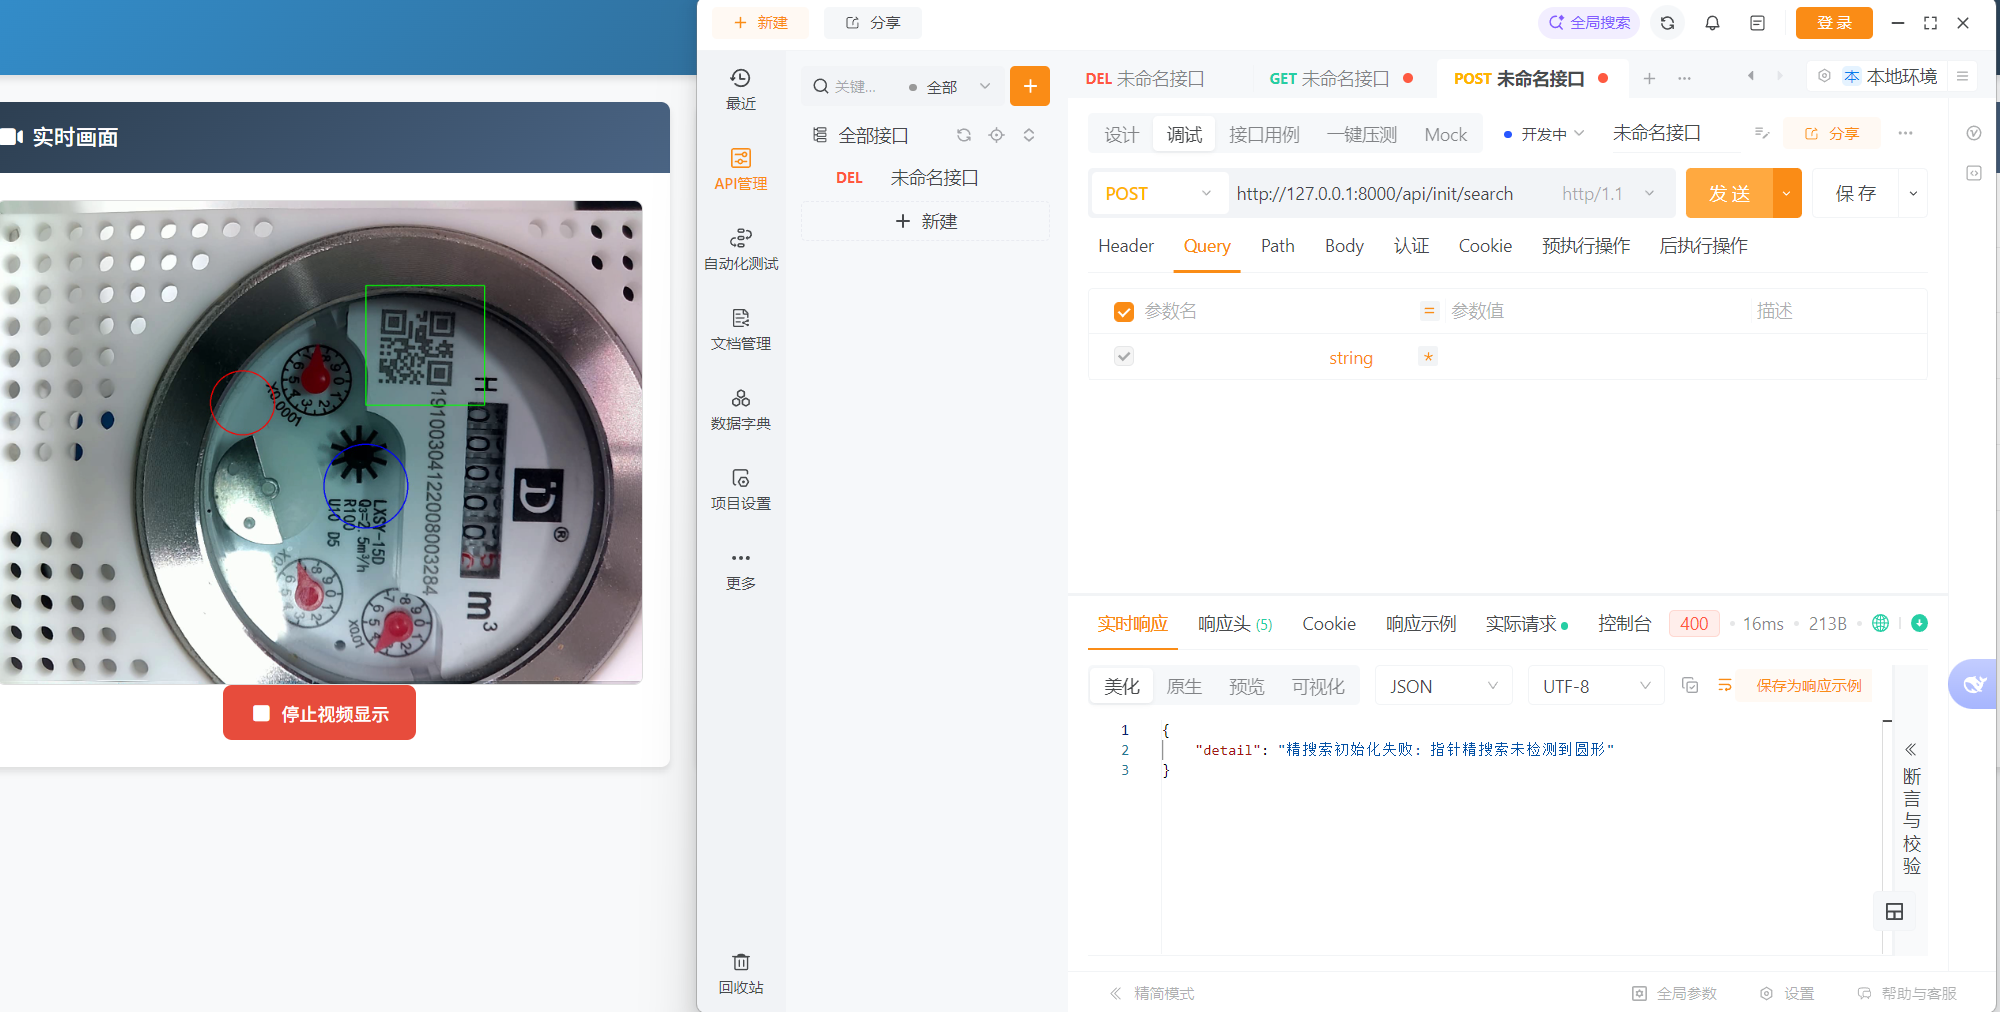
Task: Click the 发送 send button
Action: point(1729,194)
